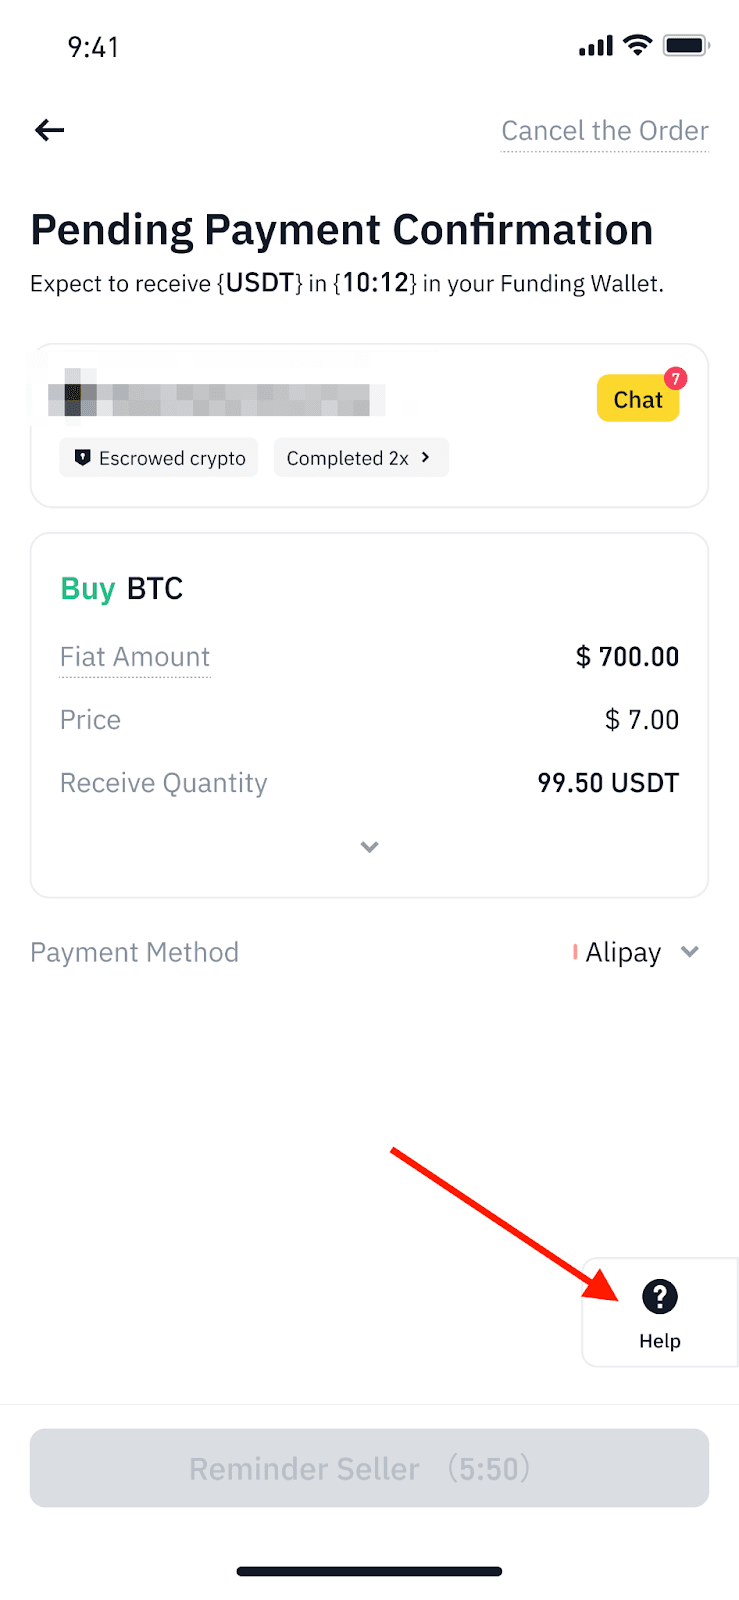Screen dimensions: 739x1600
Task: Tap the Help label text
Action: point(660,1341)
